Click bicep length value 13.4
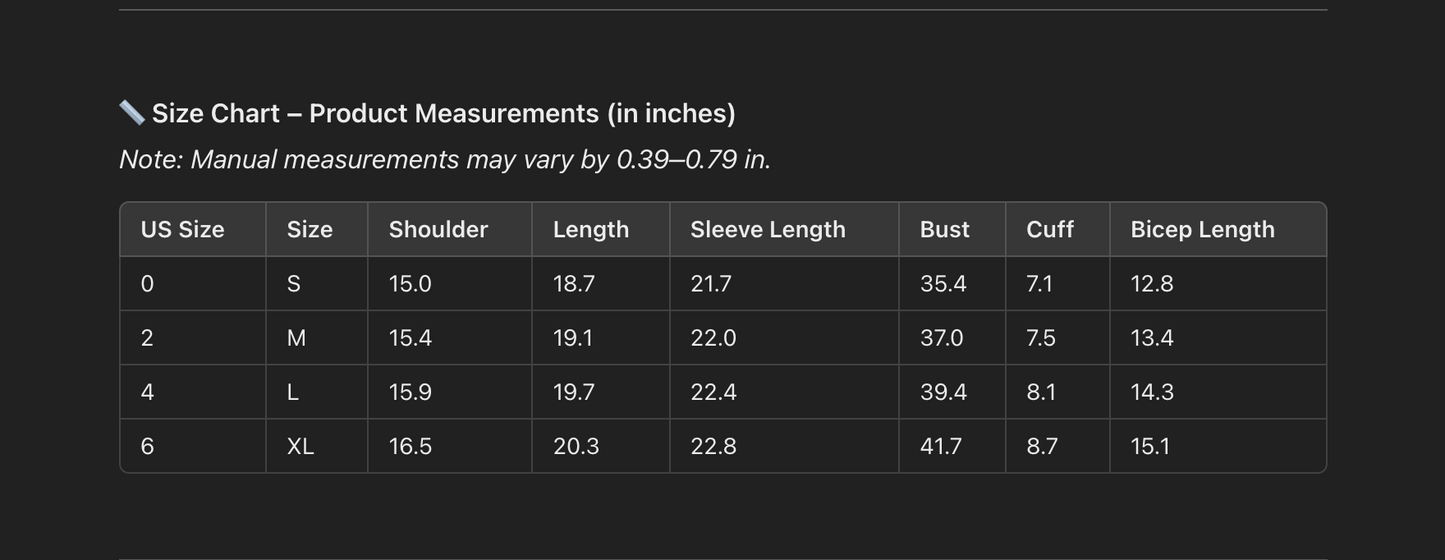This screenshot has width=1445, height=560. [x=1152, y=338]
